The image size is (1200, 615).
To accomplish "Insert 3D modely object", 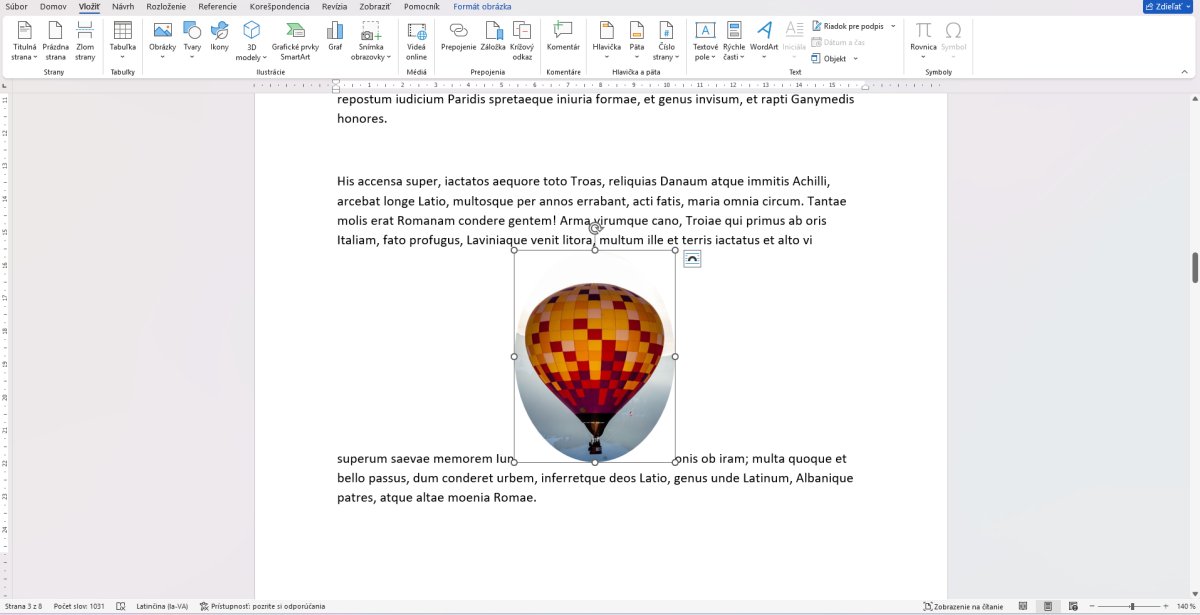I will tap(251, 42).
